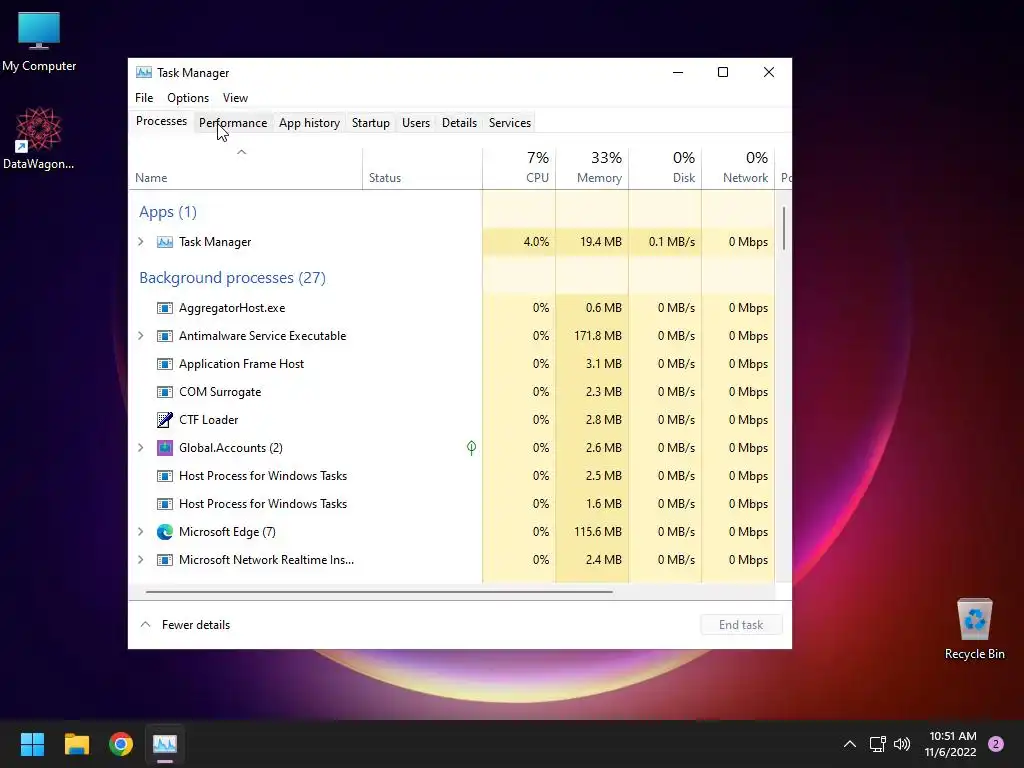
Task: Click the Antimalware Service Executable icon
Action: (x=165, y=336)
